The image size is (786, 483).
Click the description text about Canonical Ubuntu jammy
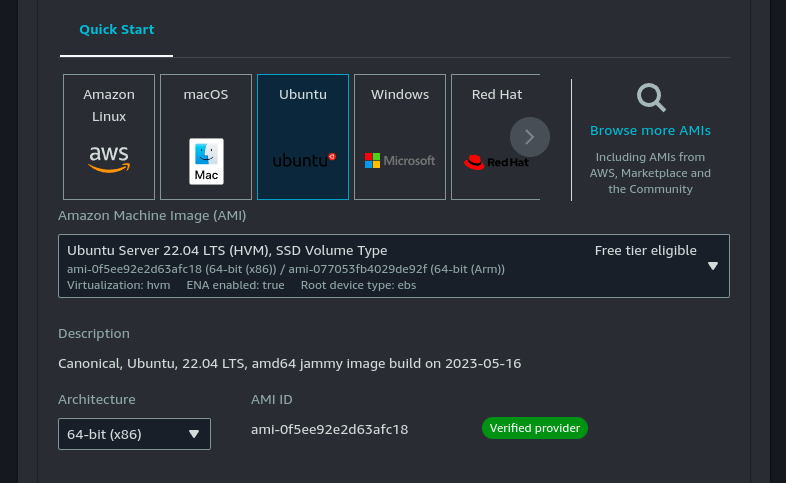pyautogui.click(x=290, y=363)
